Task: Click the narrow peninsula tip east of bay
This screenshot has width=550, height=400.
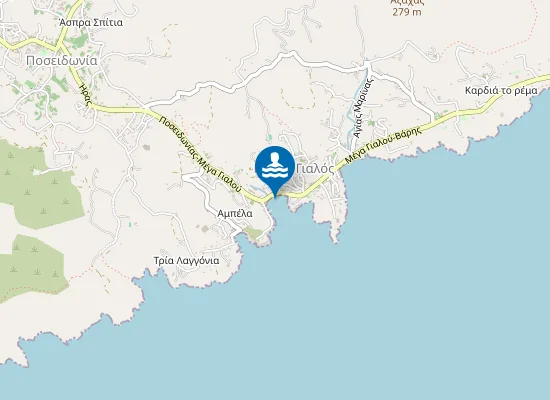Action: 335,238
